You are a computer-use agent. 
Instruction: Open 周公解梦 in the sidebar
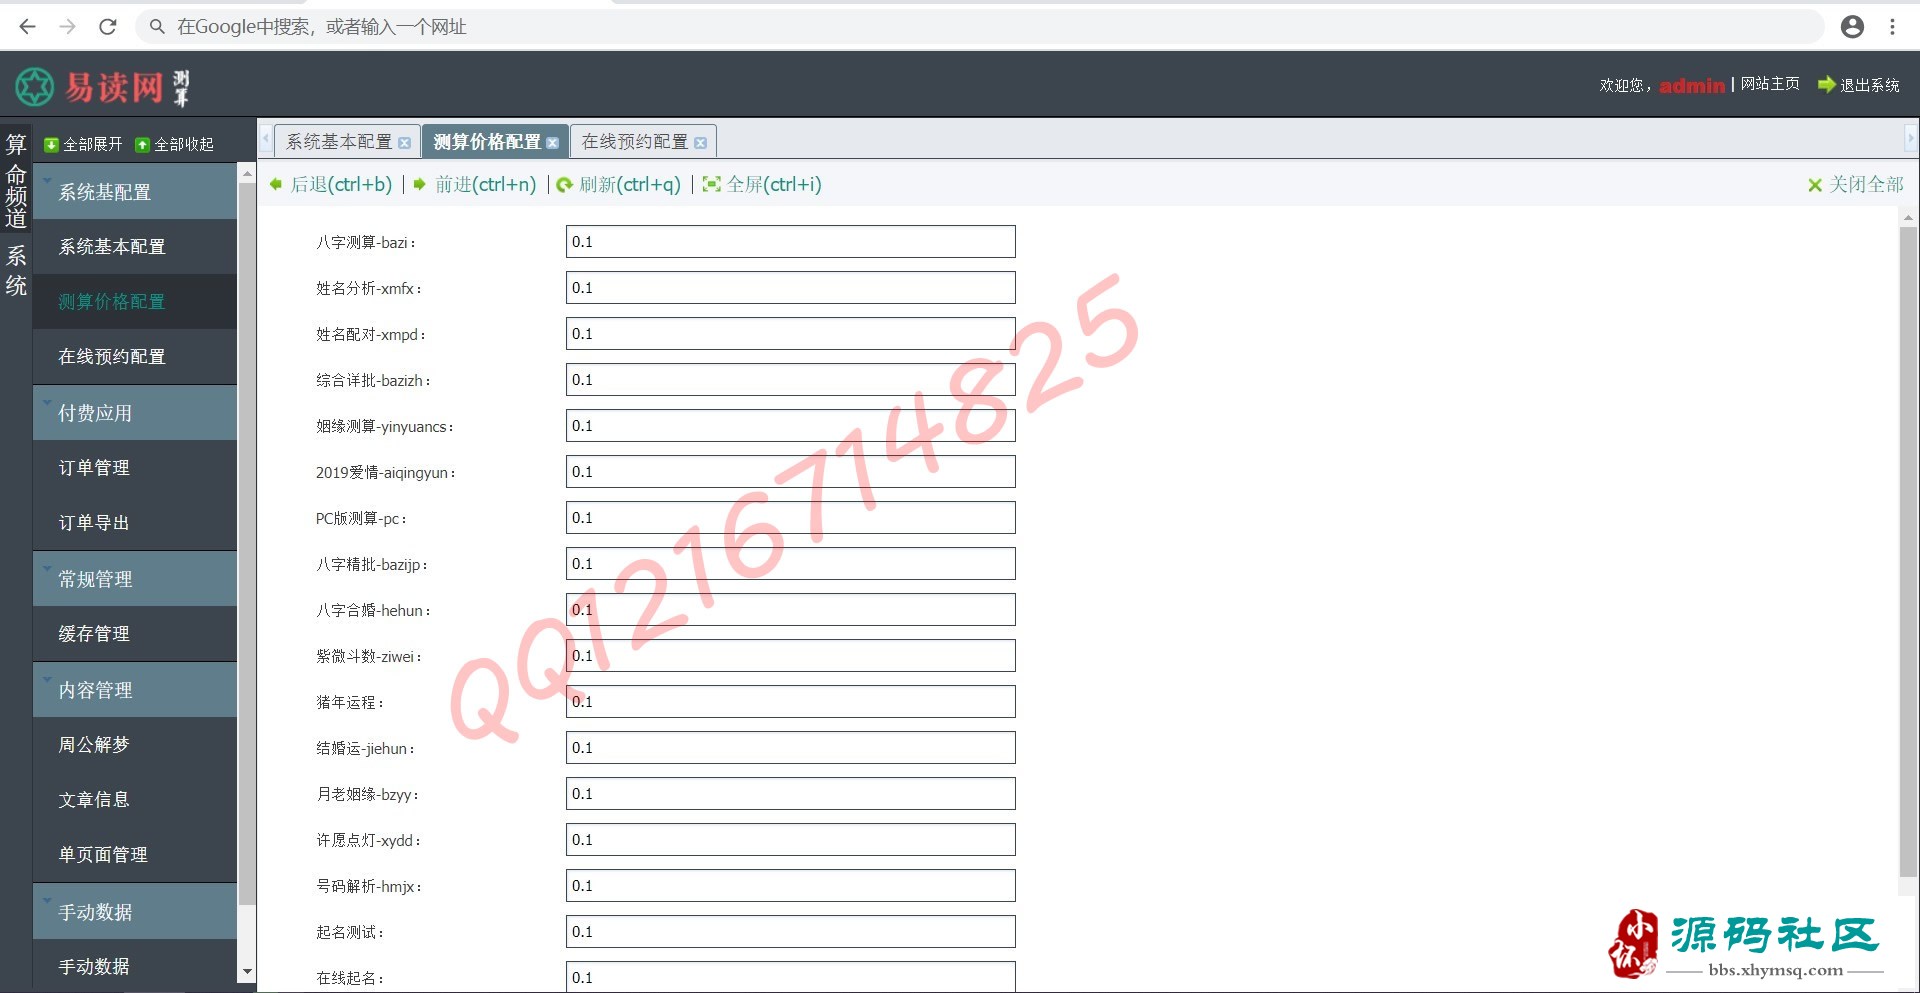point(134,745)
